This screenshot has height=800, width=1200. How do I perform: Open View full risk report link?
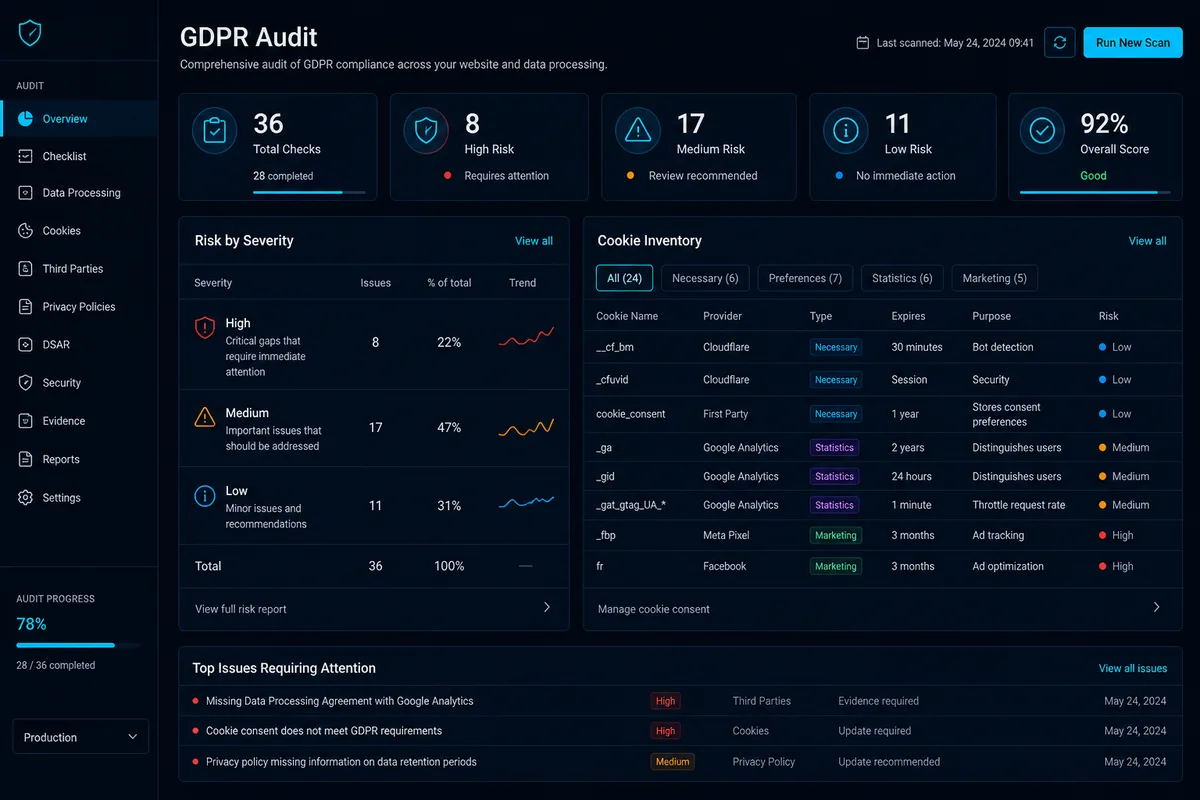(241, 609)
